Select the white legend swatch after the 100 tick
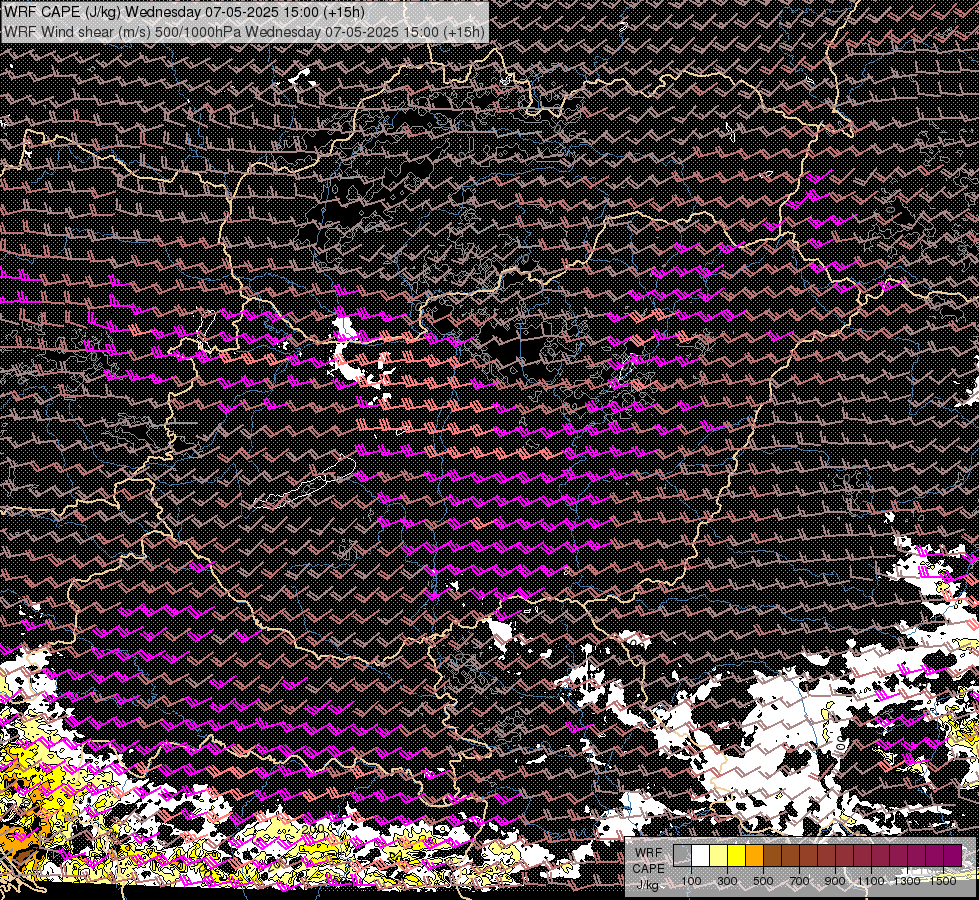Screen dimensions: 979x900 tap(701, 855)
